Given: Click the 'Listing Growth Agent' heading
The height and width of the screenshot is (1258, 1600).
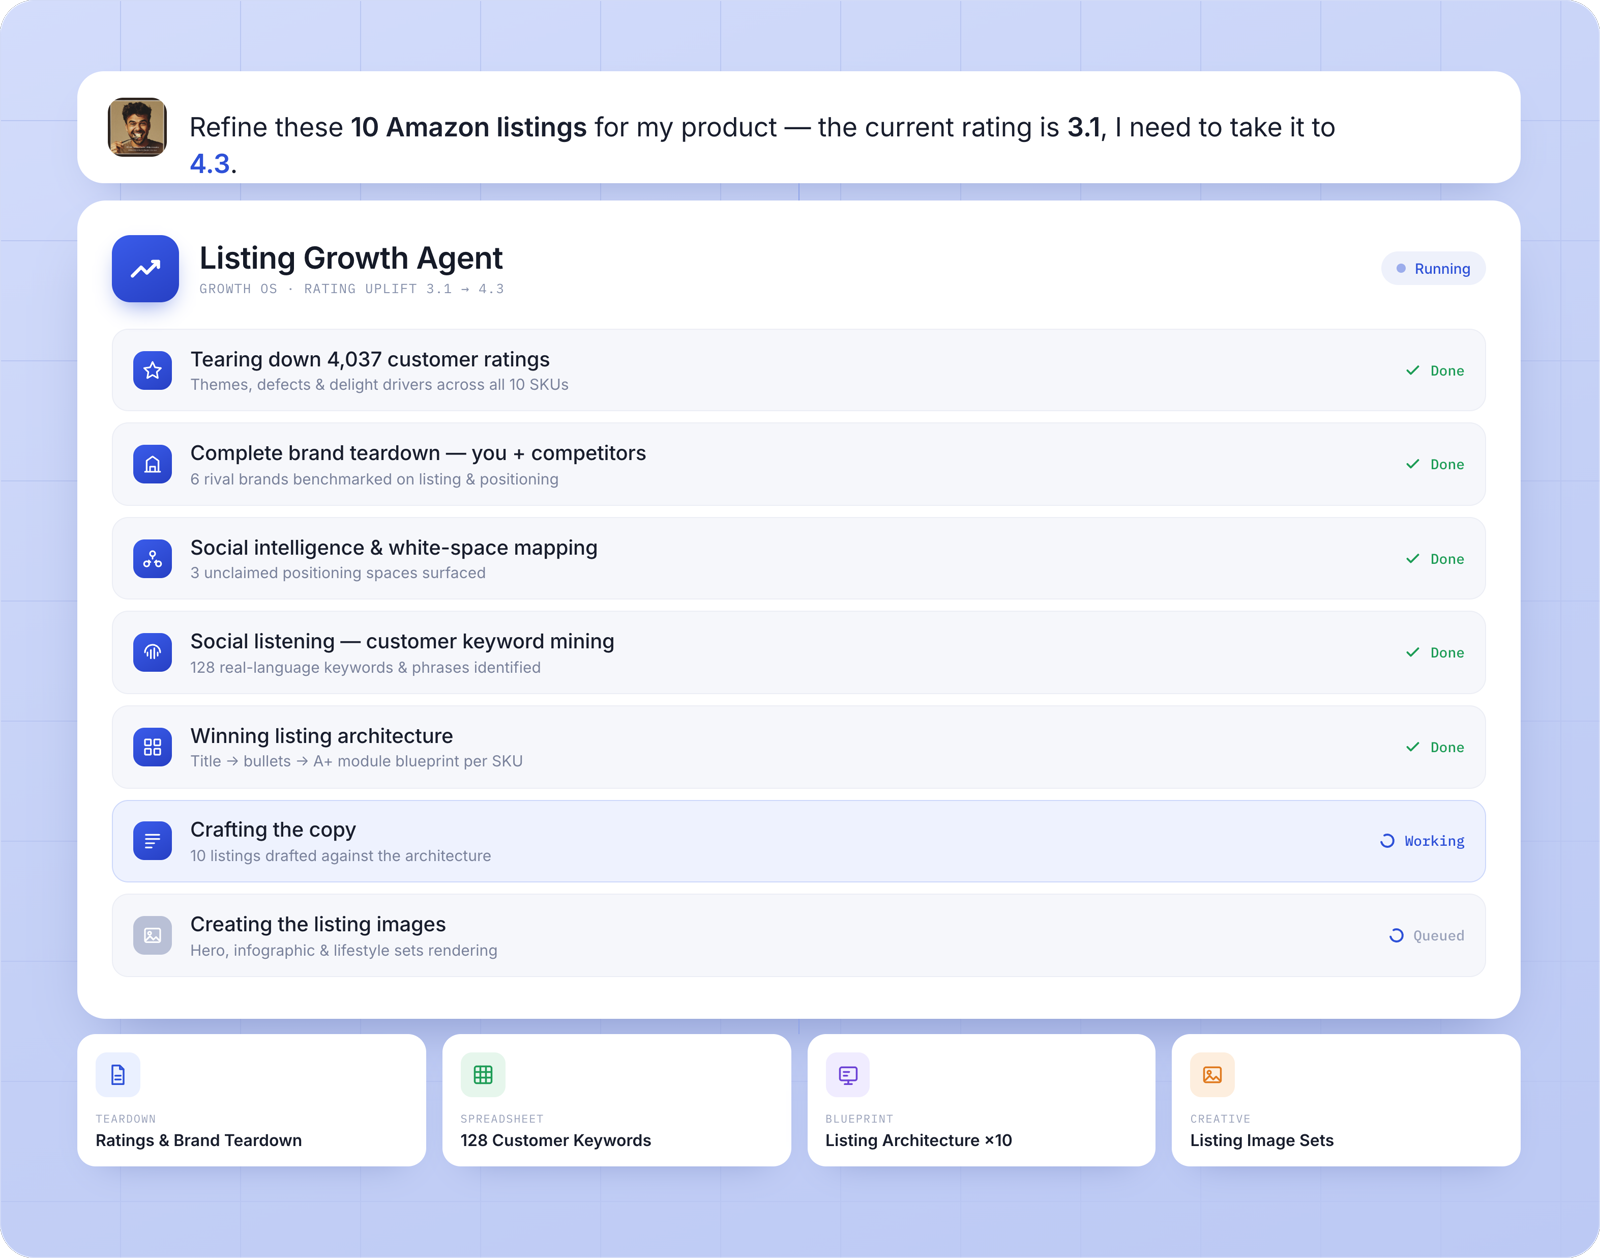Looking at the screenshot, I should click(x=351, y=258).
